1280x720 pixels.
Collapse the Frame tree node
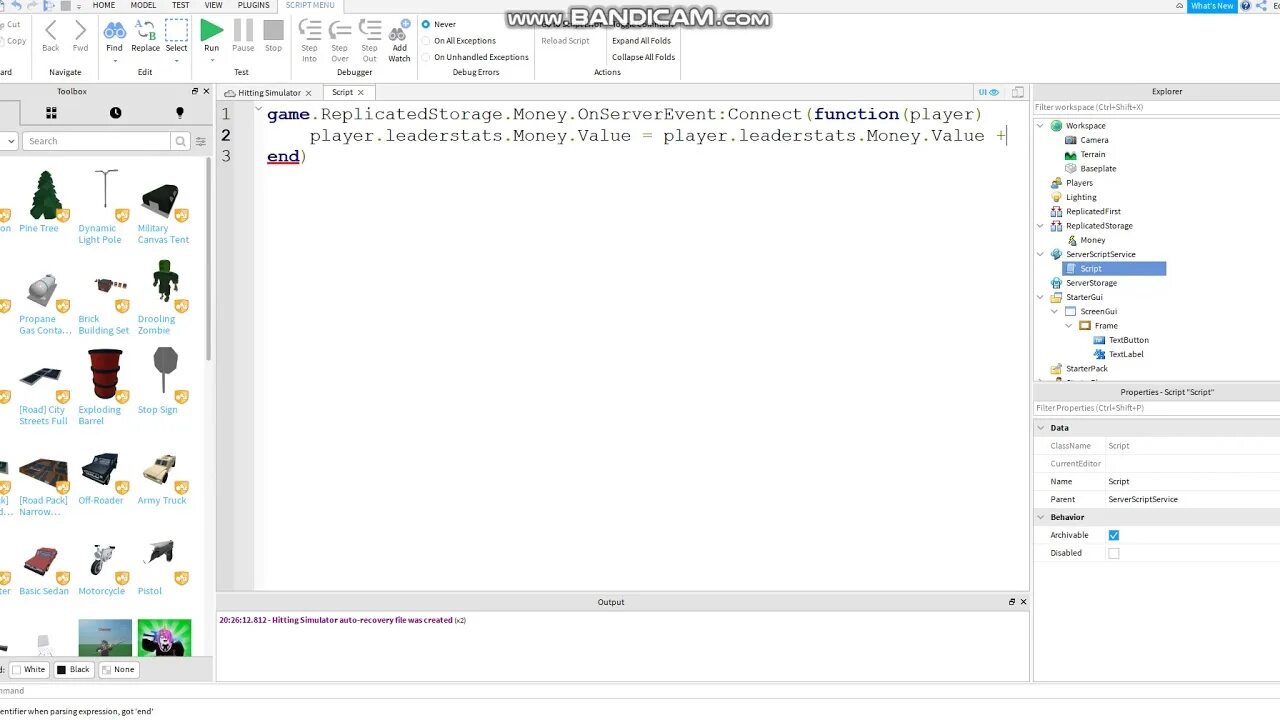pyautogui.click(x=1068, y=326)
